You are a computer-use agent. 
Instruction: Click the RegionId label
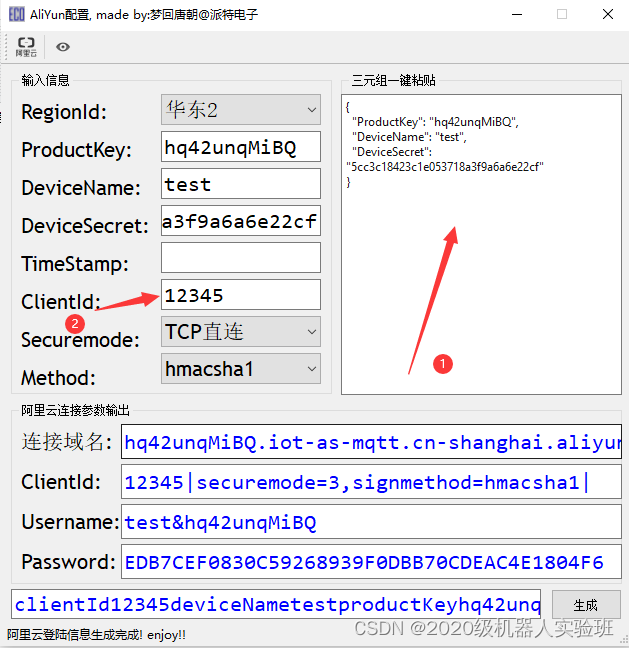click(x=64, y=112)
